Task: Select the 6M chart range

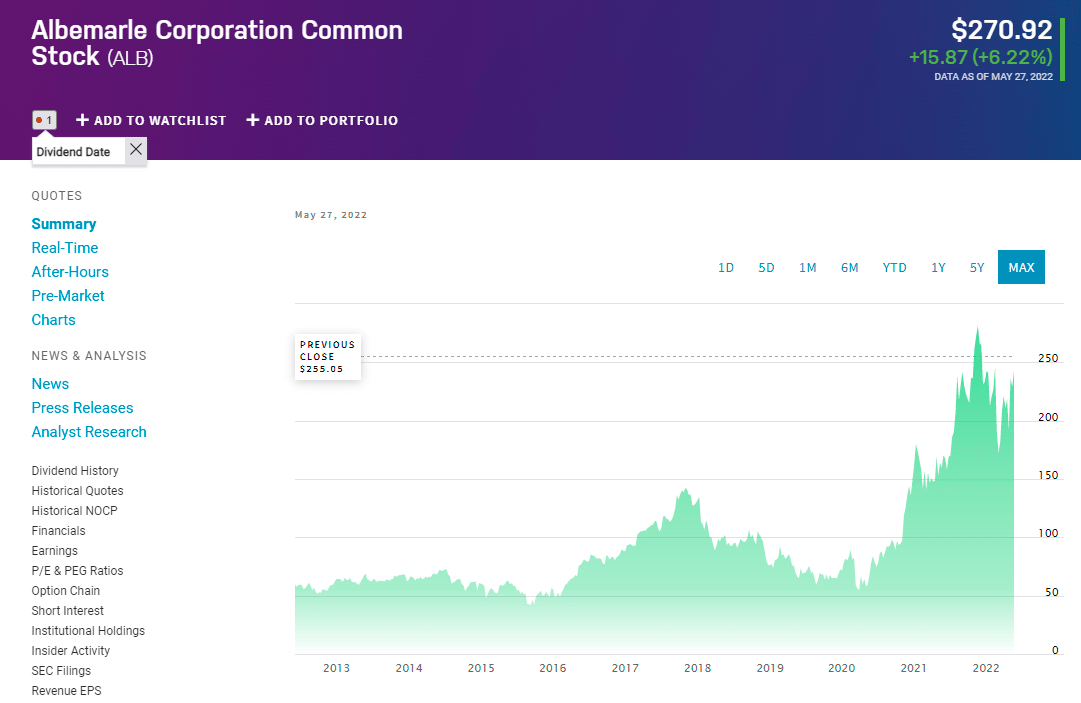Action: pyautogui.click(x=849, y=267)
